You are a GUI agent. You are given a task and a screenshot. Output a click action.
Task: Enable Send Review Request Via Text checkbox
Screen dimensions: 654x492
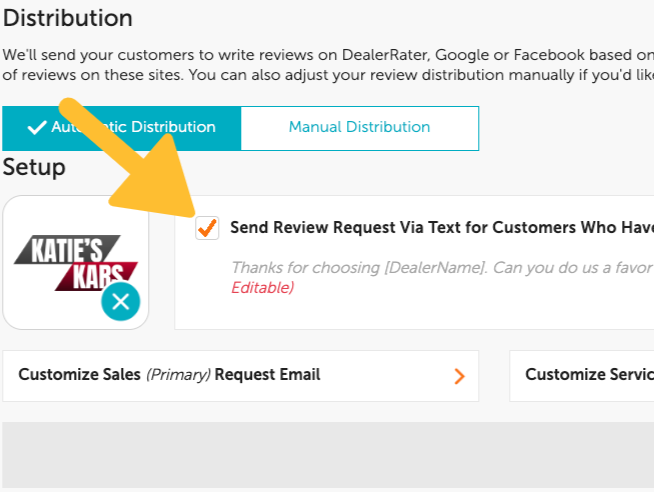(208, 228)
